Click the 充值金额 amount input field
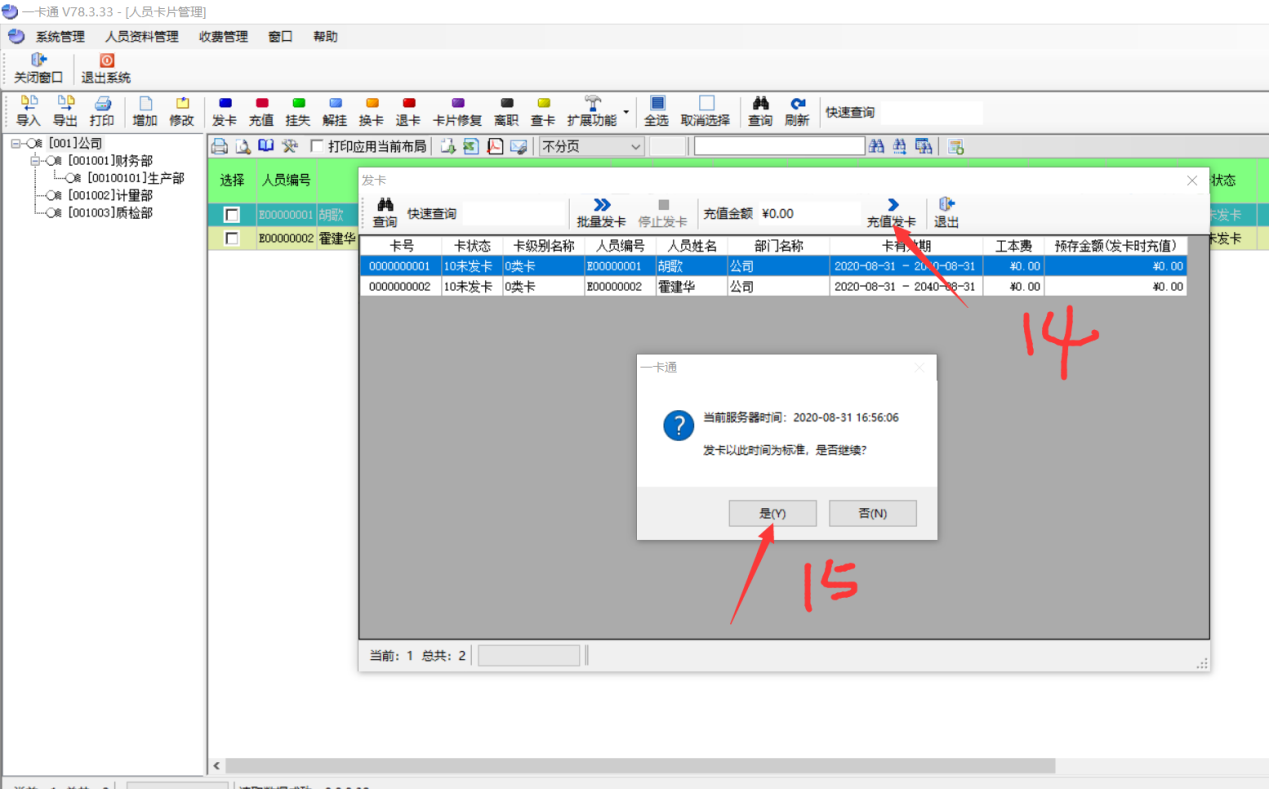Viewport: 1269px width, 789px height. [807, 213]
